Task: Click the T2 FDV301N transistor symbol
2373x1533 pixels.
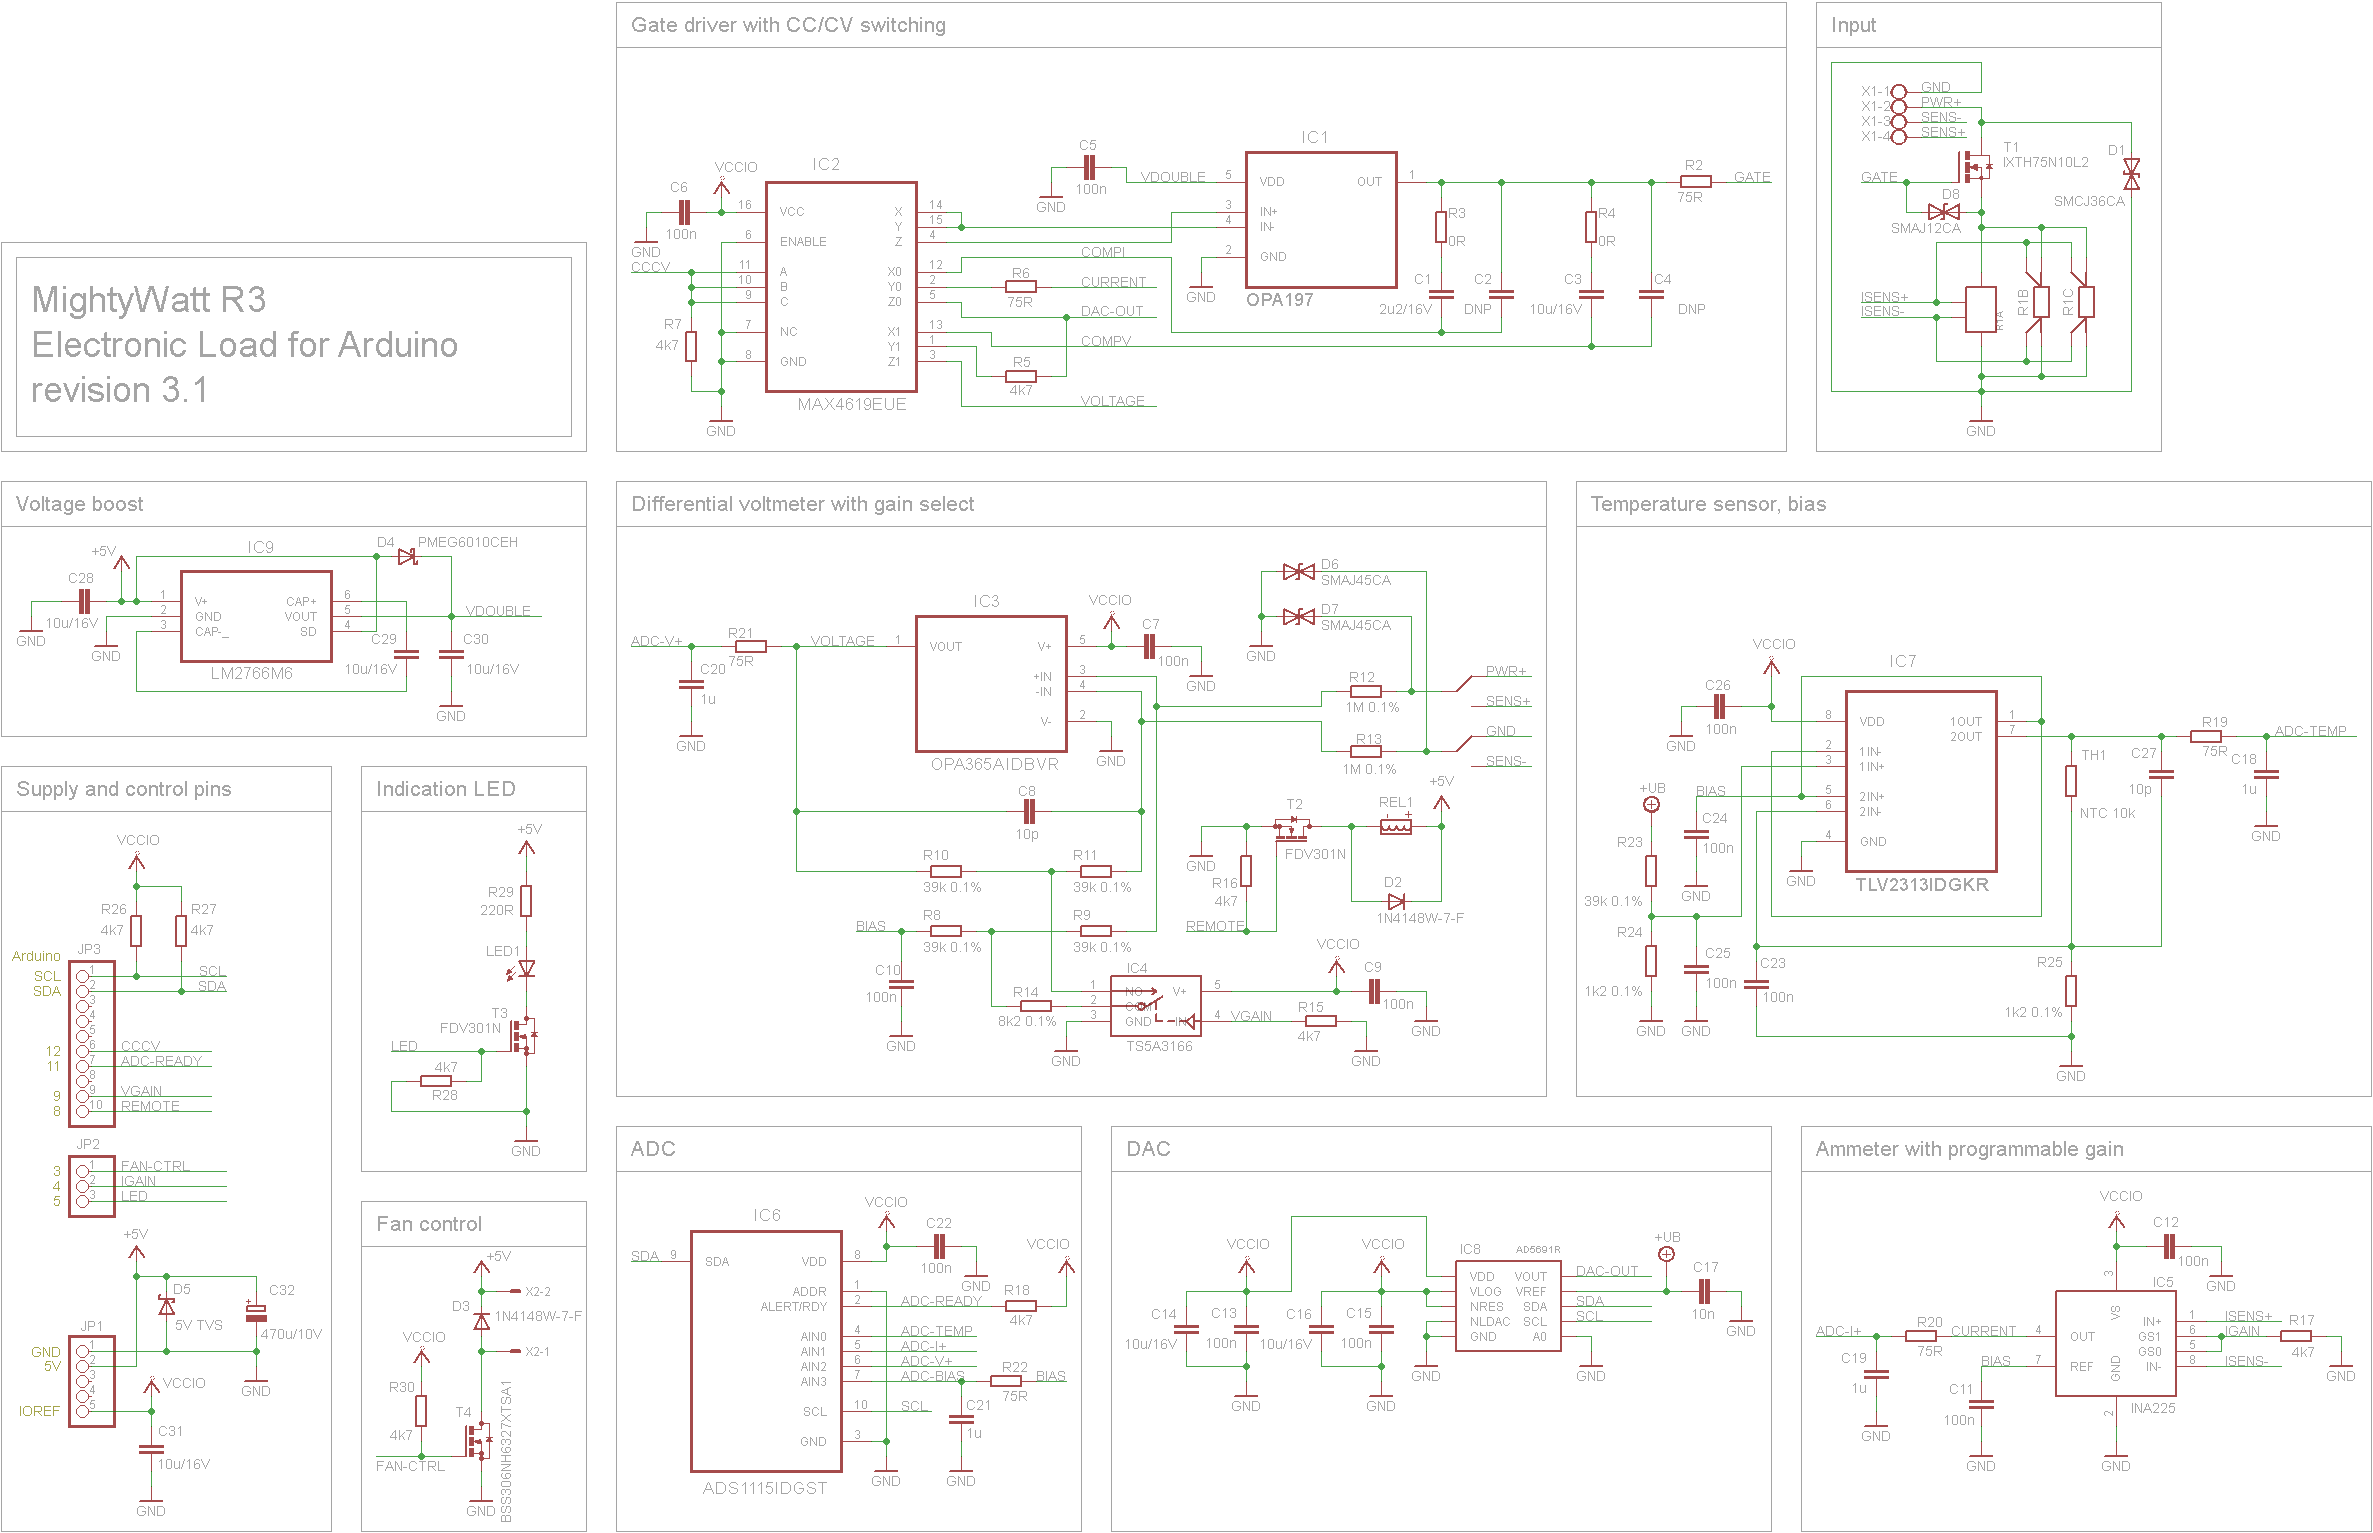Action: coord(1292,828)
